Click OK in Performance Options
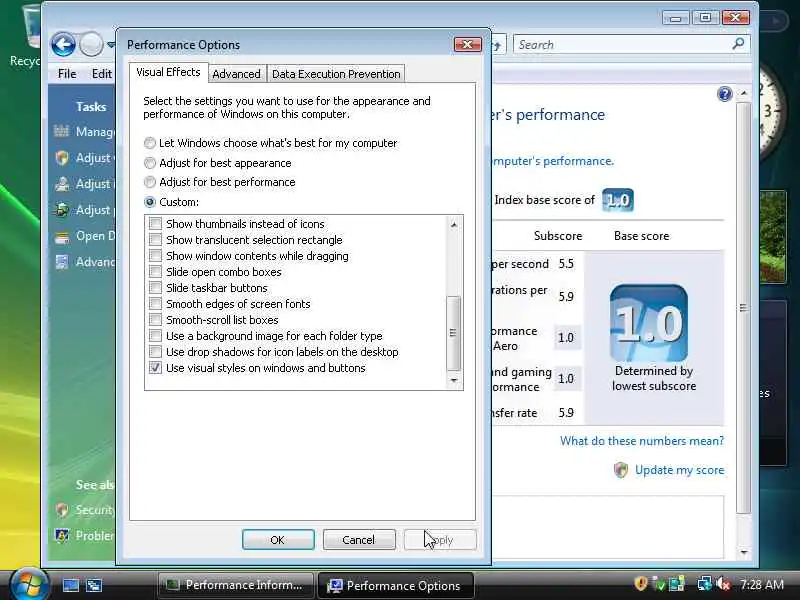The height and width of the screenshot is (600, 800). click(x=278, y=540)
